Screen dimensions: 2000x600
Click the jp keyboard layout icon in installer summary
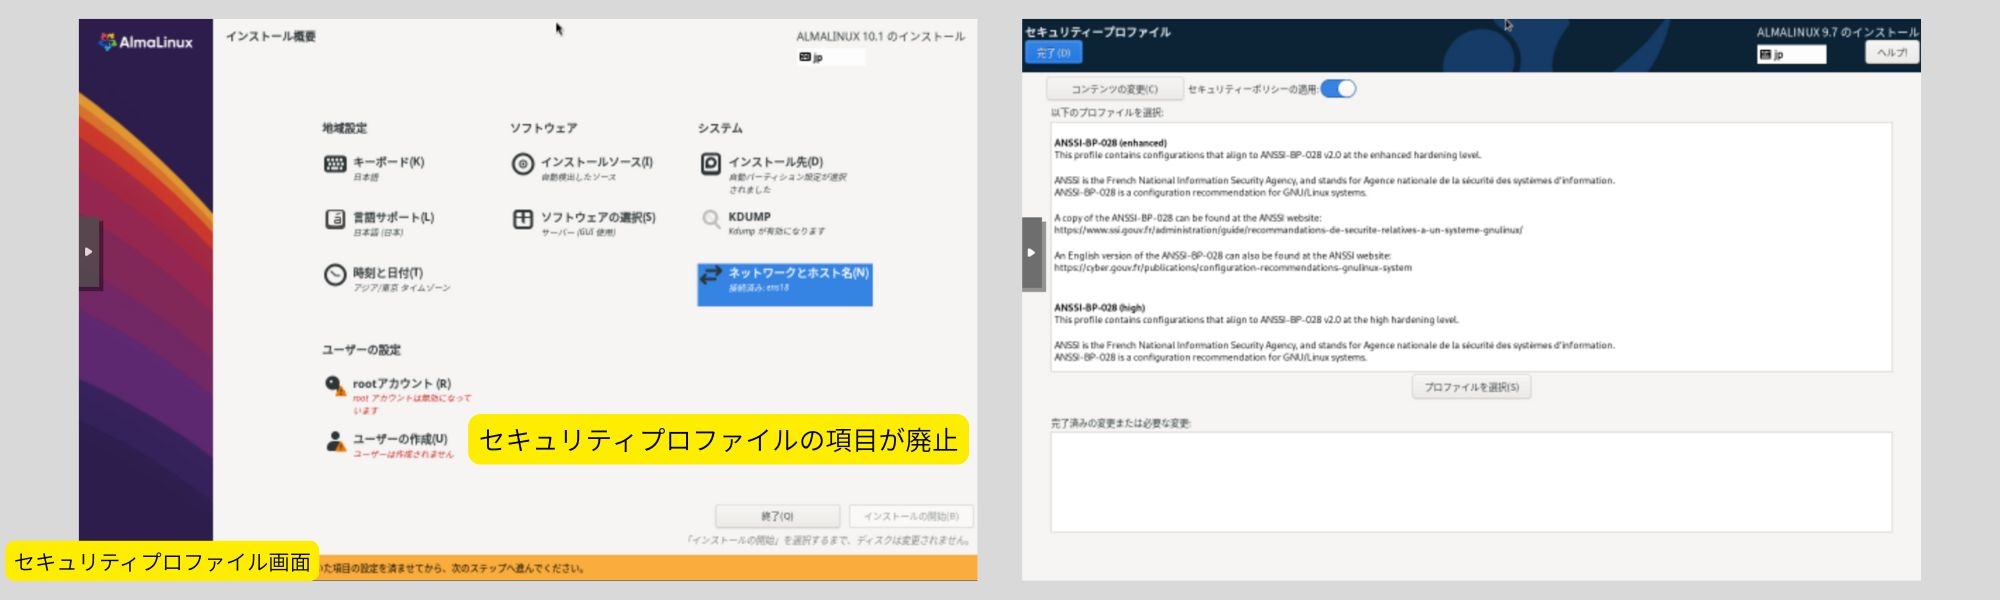[x=804, y=57]
